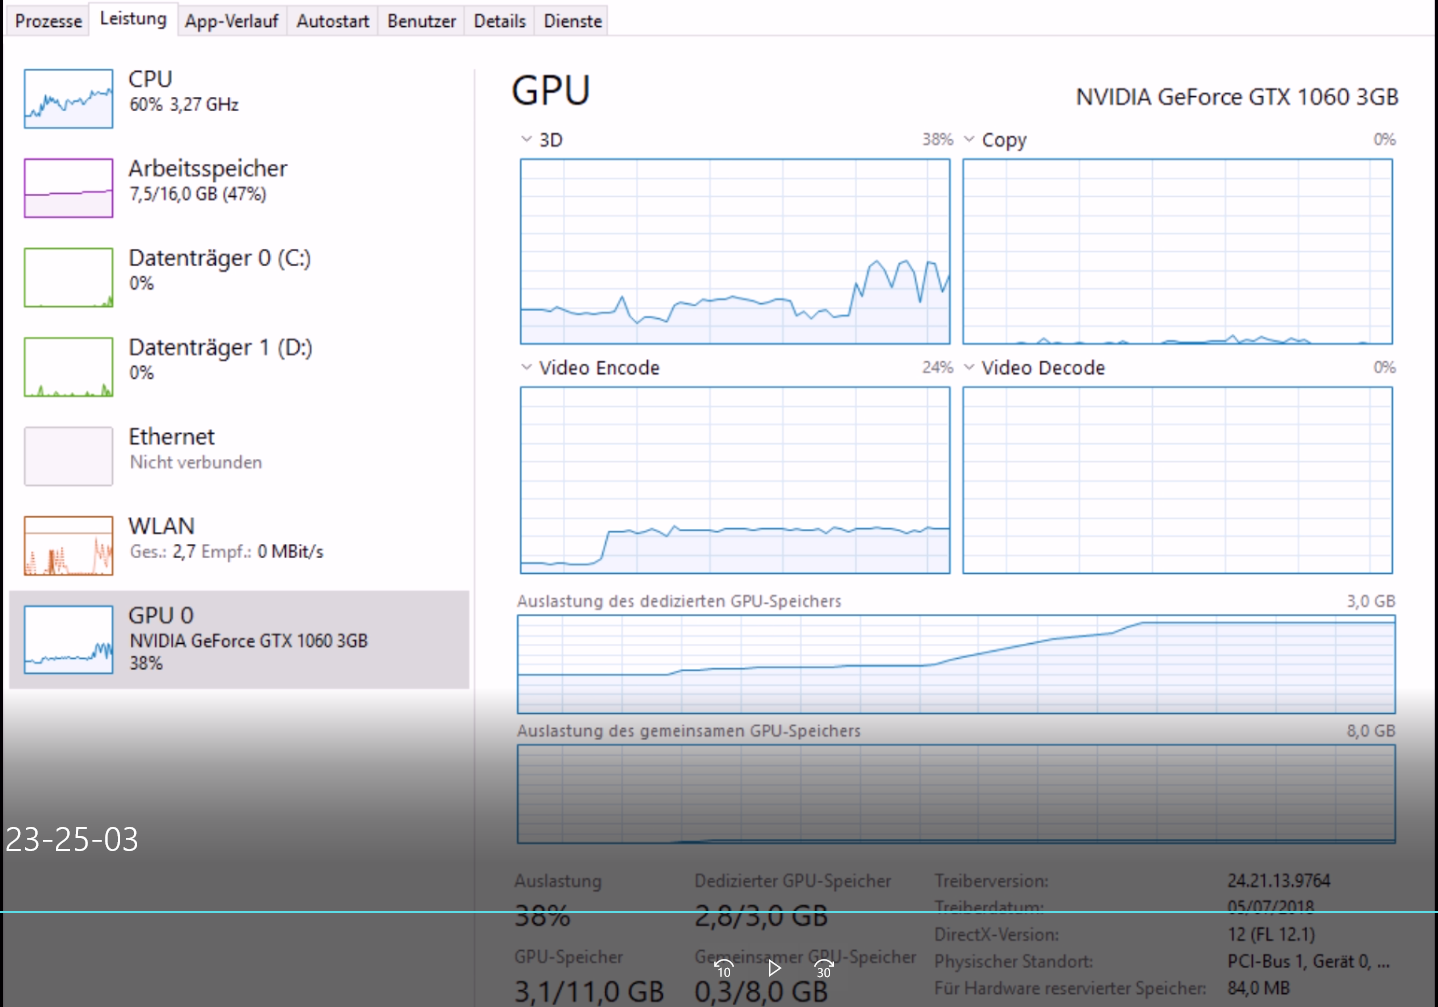Rewind the video 10 seconds

pos(724,968)
